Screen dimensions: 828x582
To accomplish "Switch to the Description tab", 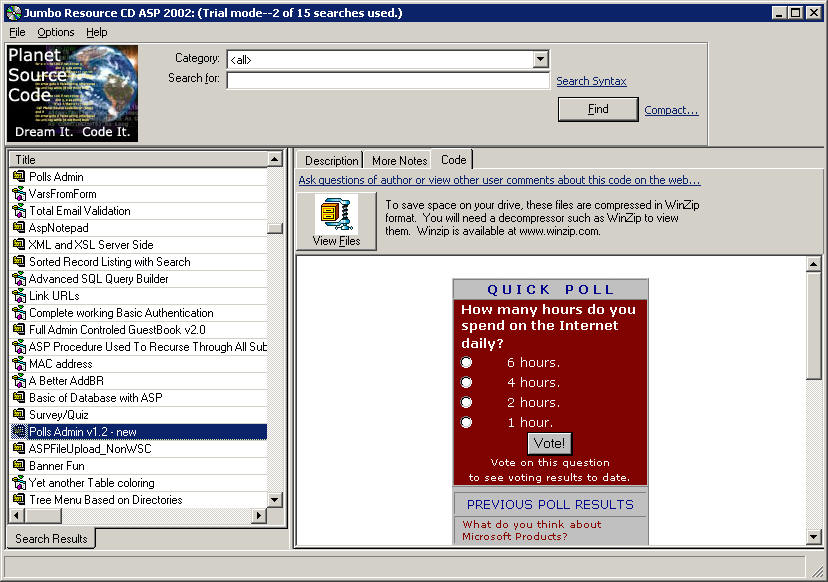I will (x=331, y=161).
